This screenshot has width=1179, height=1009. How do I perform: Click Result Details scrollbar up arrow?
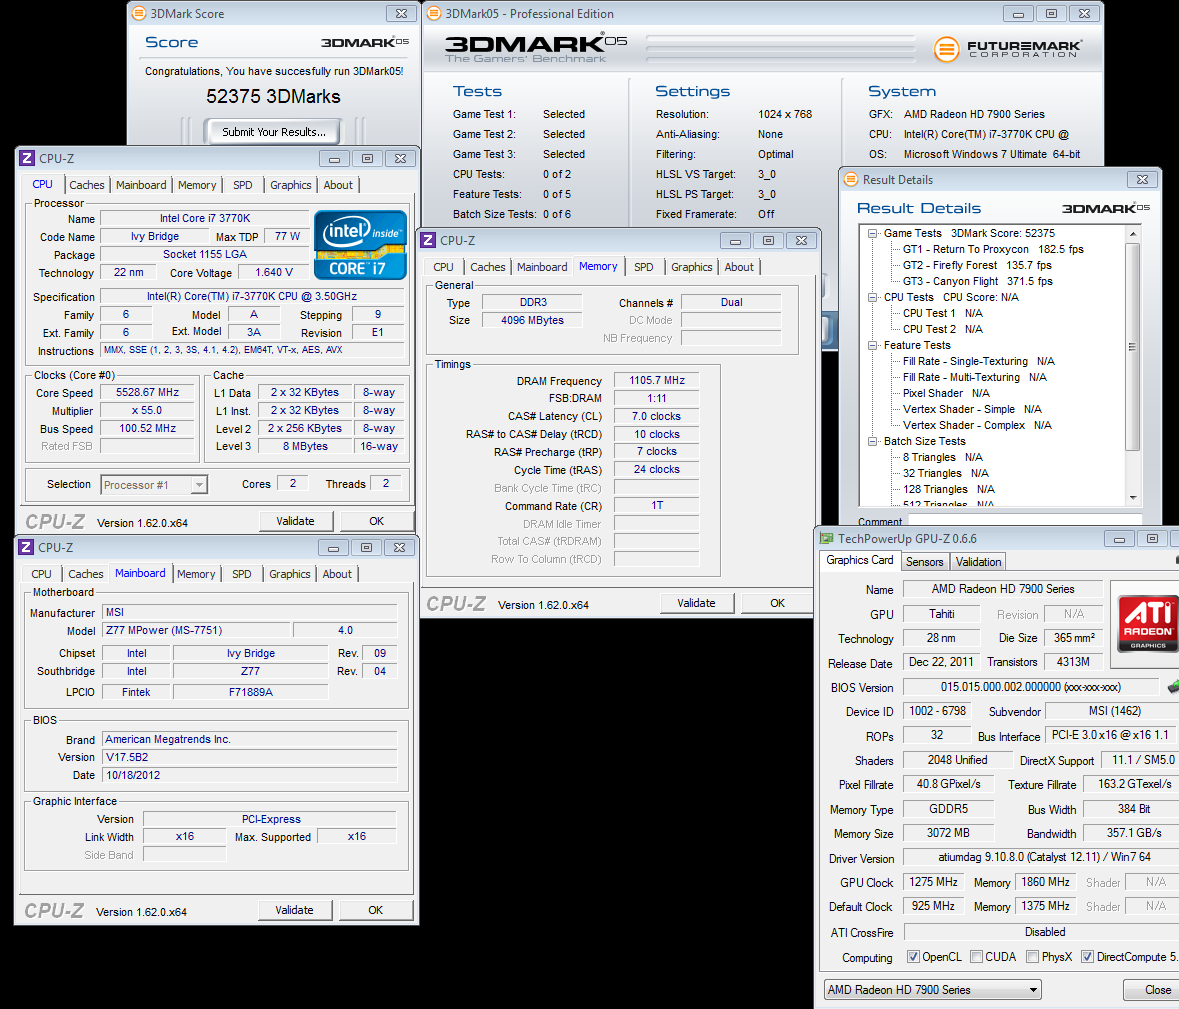1133,234
